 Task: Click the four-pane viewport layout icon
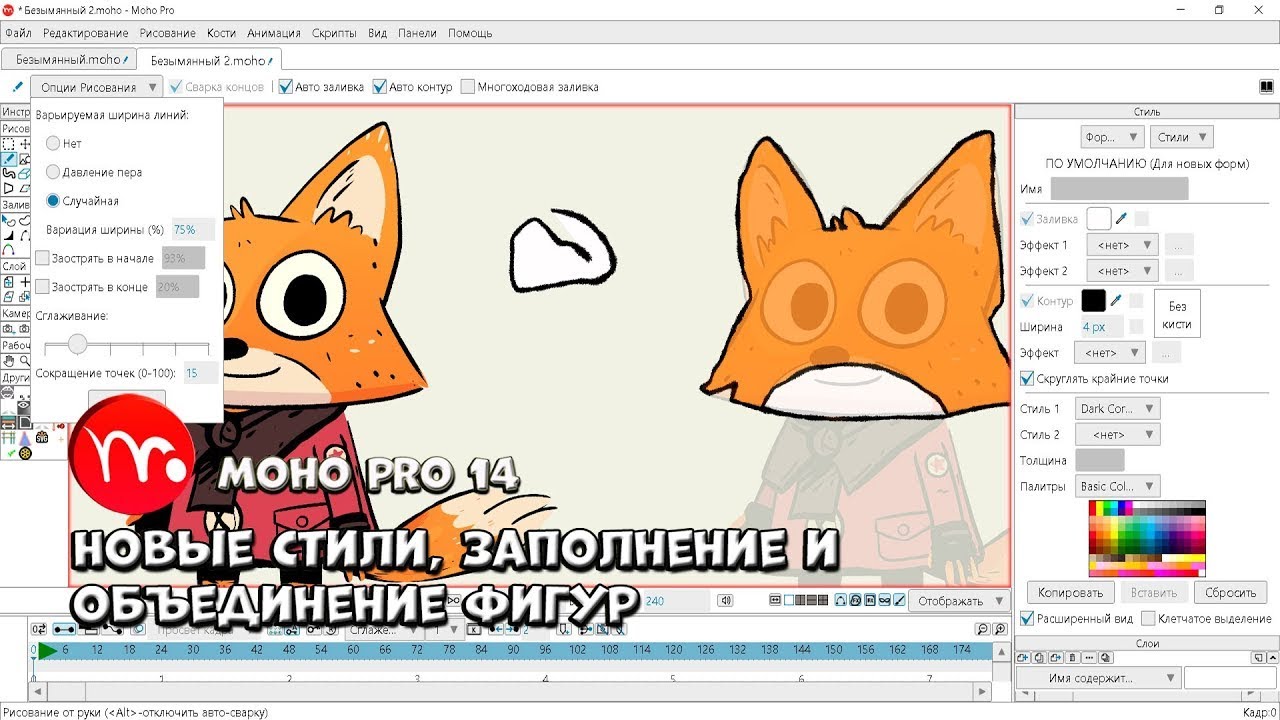click(823, 601)
